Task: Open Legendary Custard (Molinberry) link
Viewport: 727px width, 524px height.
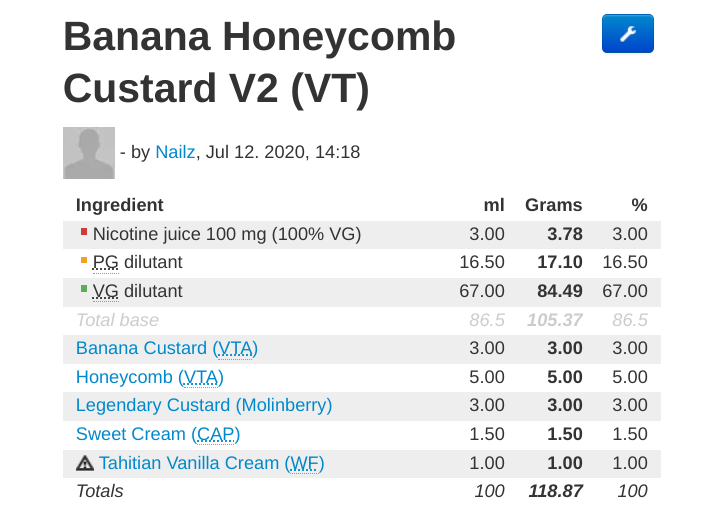Action: (204, 405)
